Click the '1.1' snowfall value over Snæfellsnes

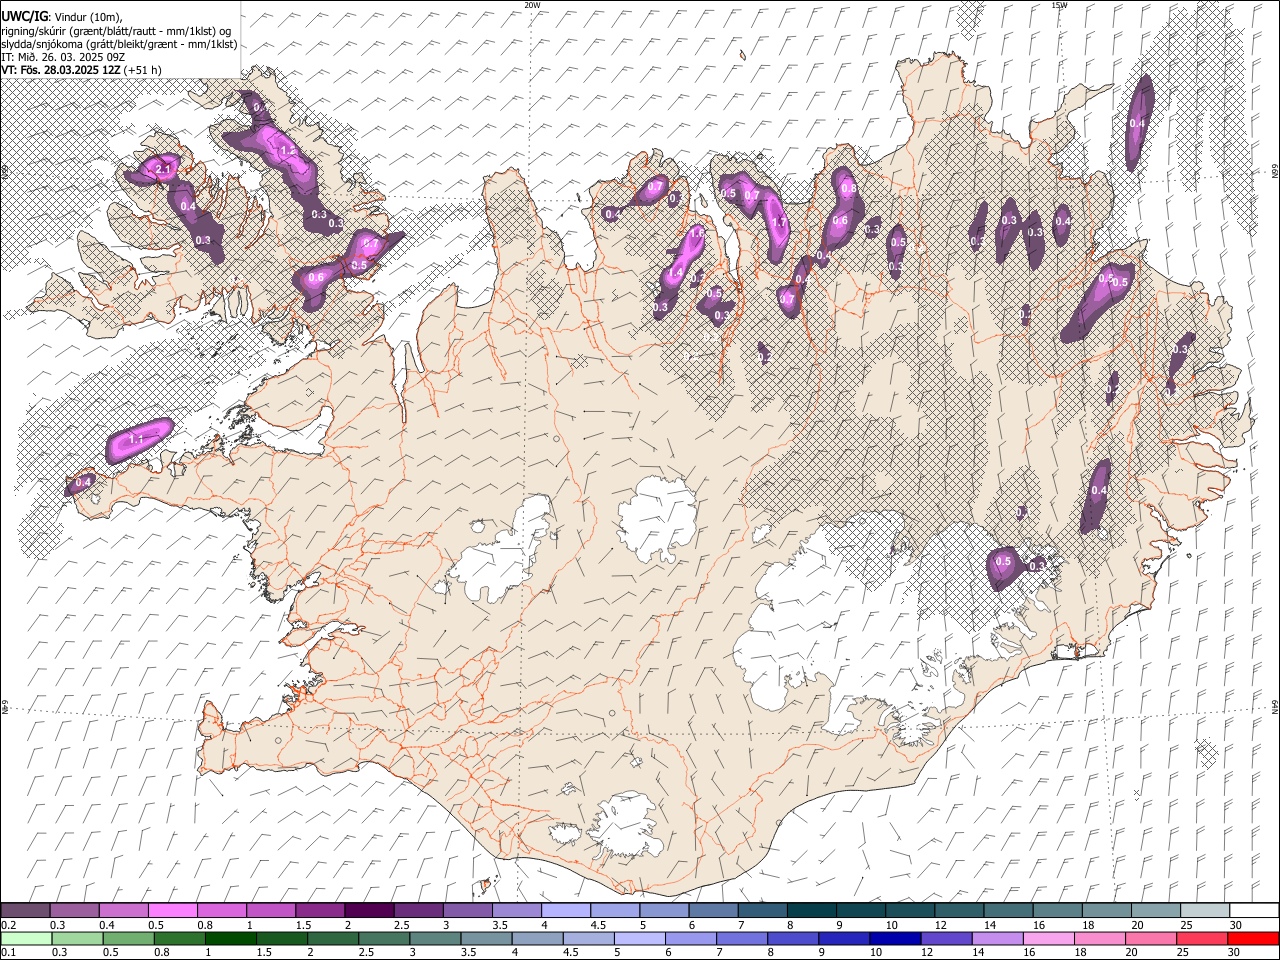click(x=137, y=439)
